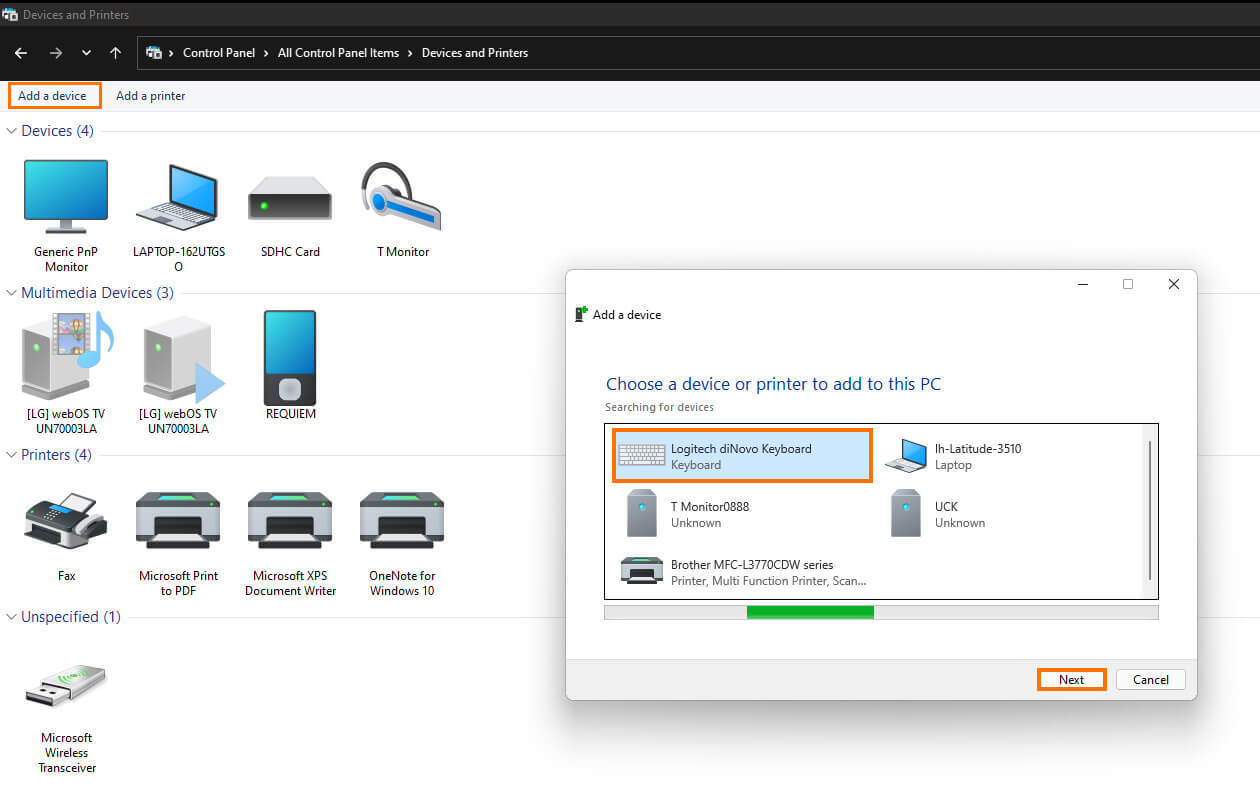Screen dimensions: 1260x796
Task: Select the REQUIEM media player icon
Action: [x=290, y=358]
